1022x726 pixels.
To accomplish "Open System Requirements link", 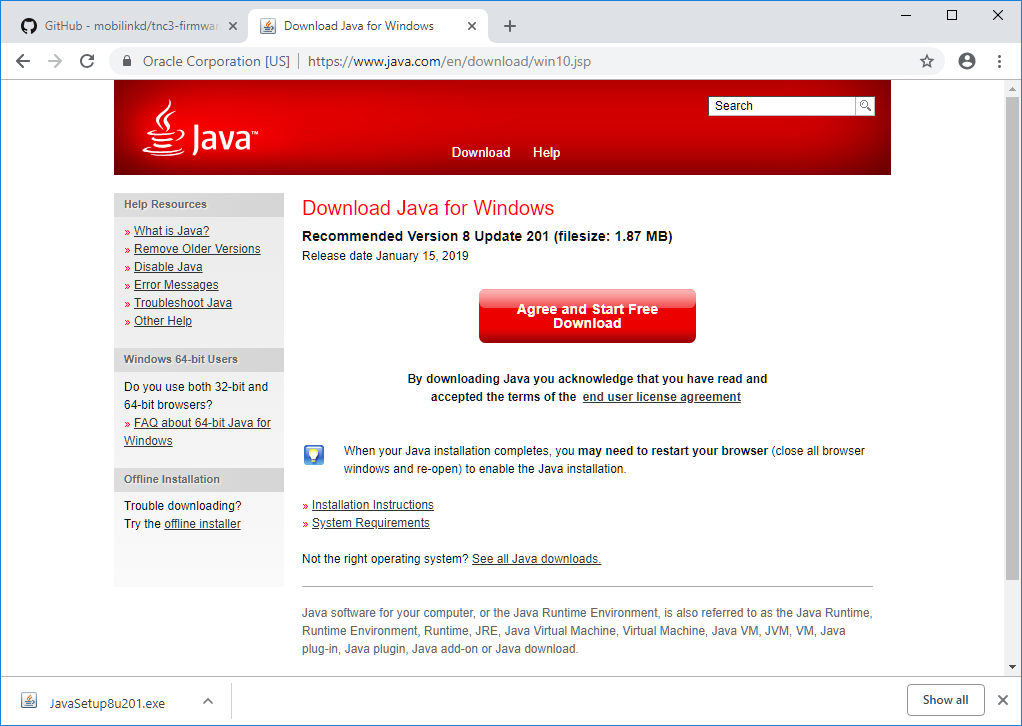I will tap(370, 523).
